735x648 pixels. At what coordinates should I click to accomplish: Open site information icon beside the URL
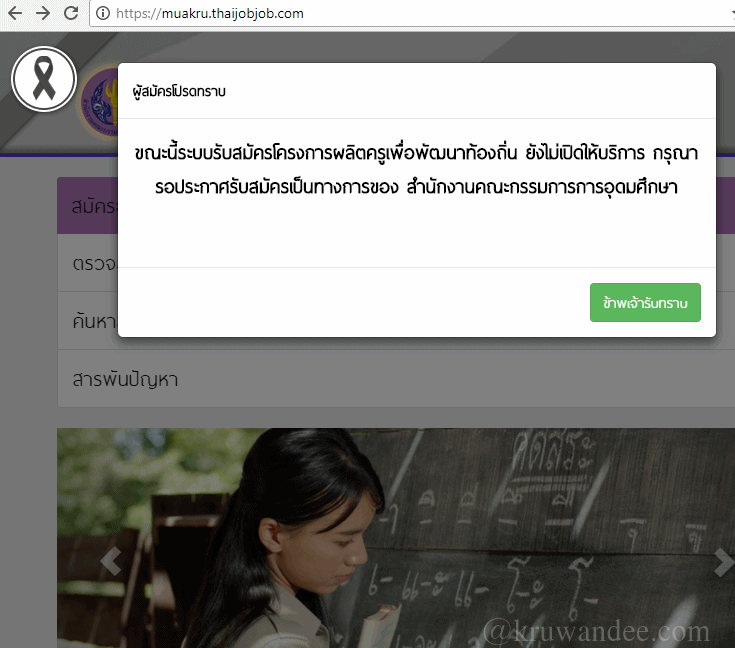point(103,14)
